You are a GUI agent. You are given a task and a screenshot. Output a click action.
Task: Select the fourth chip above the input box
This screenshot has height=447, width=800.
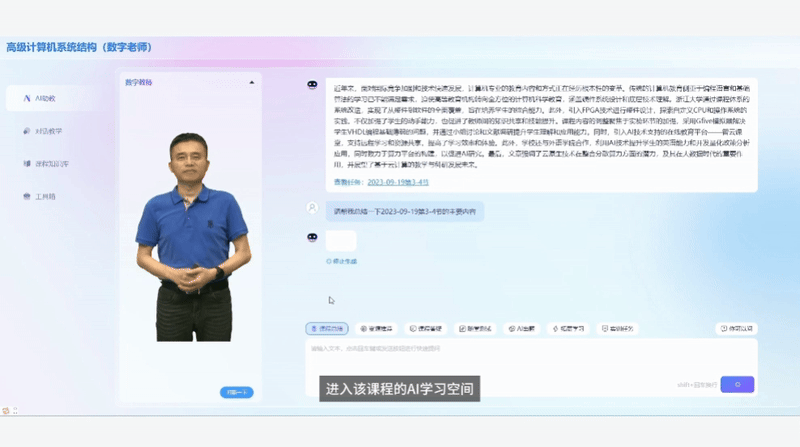click(x=476, y=328)
